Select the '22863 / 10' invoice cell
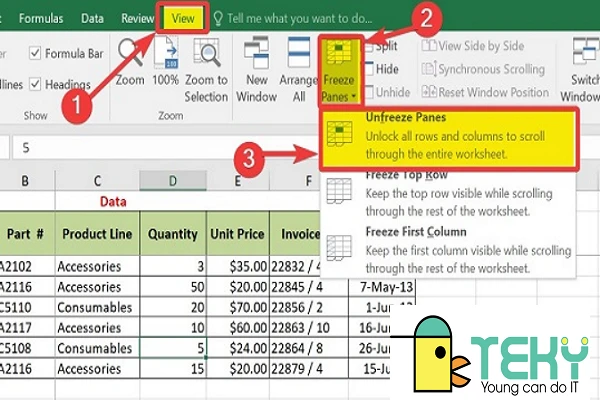The height and width of the screenshot is (400, 600). click(309, 328)
